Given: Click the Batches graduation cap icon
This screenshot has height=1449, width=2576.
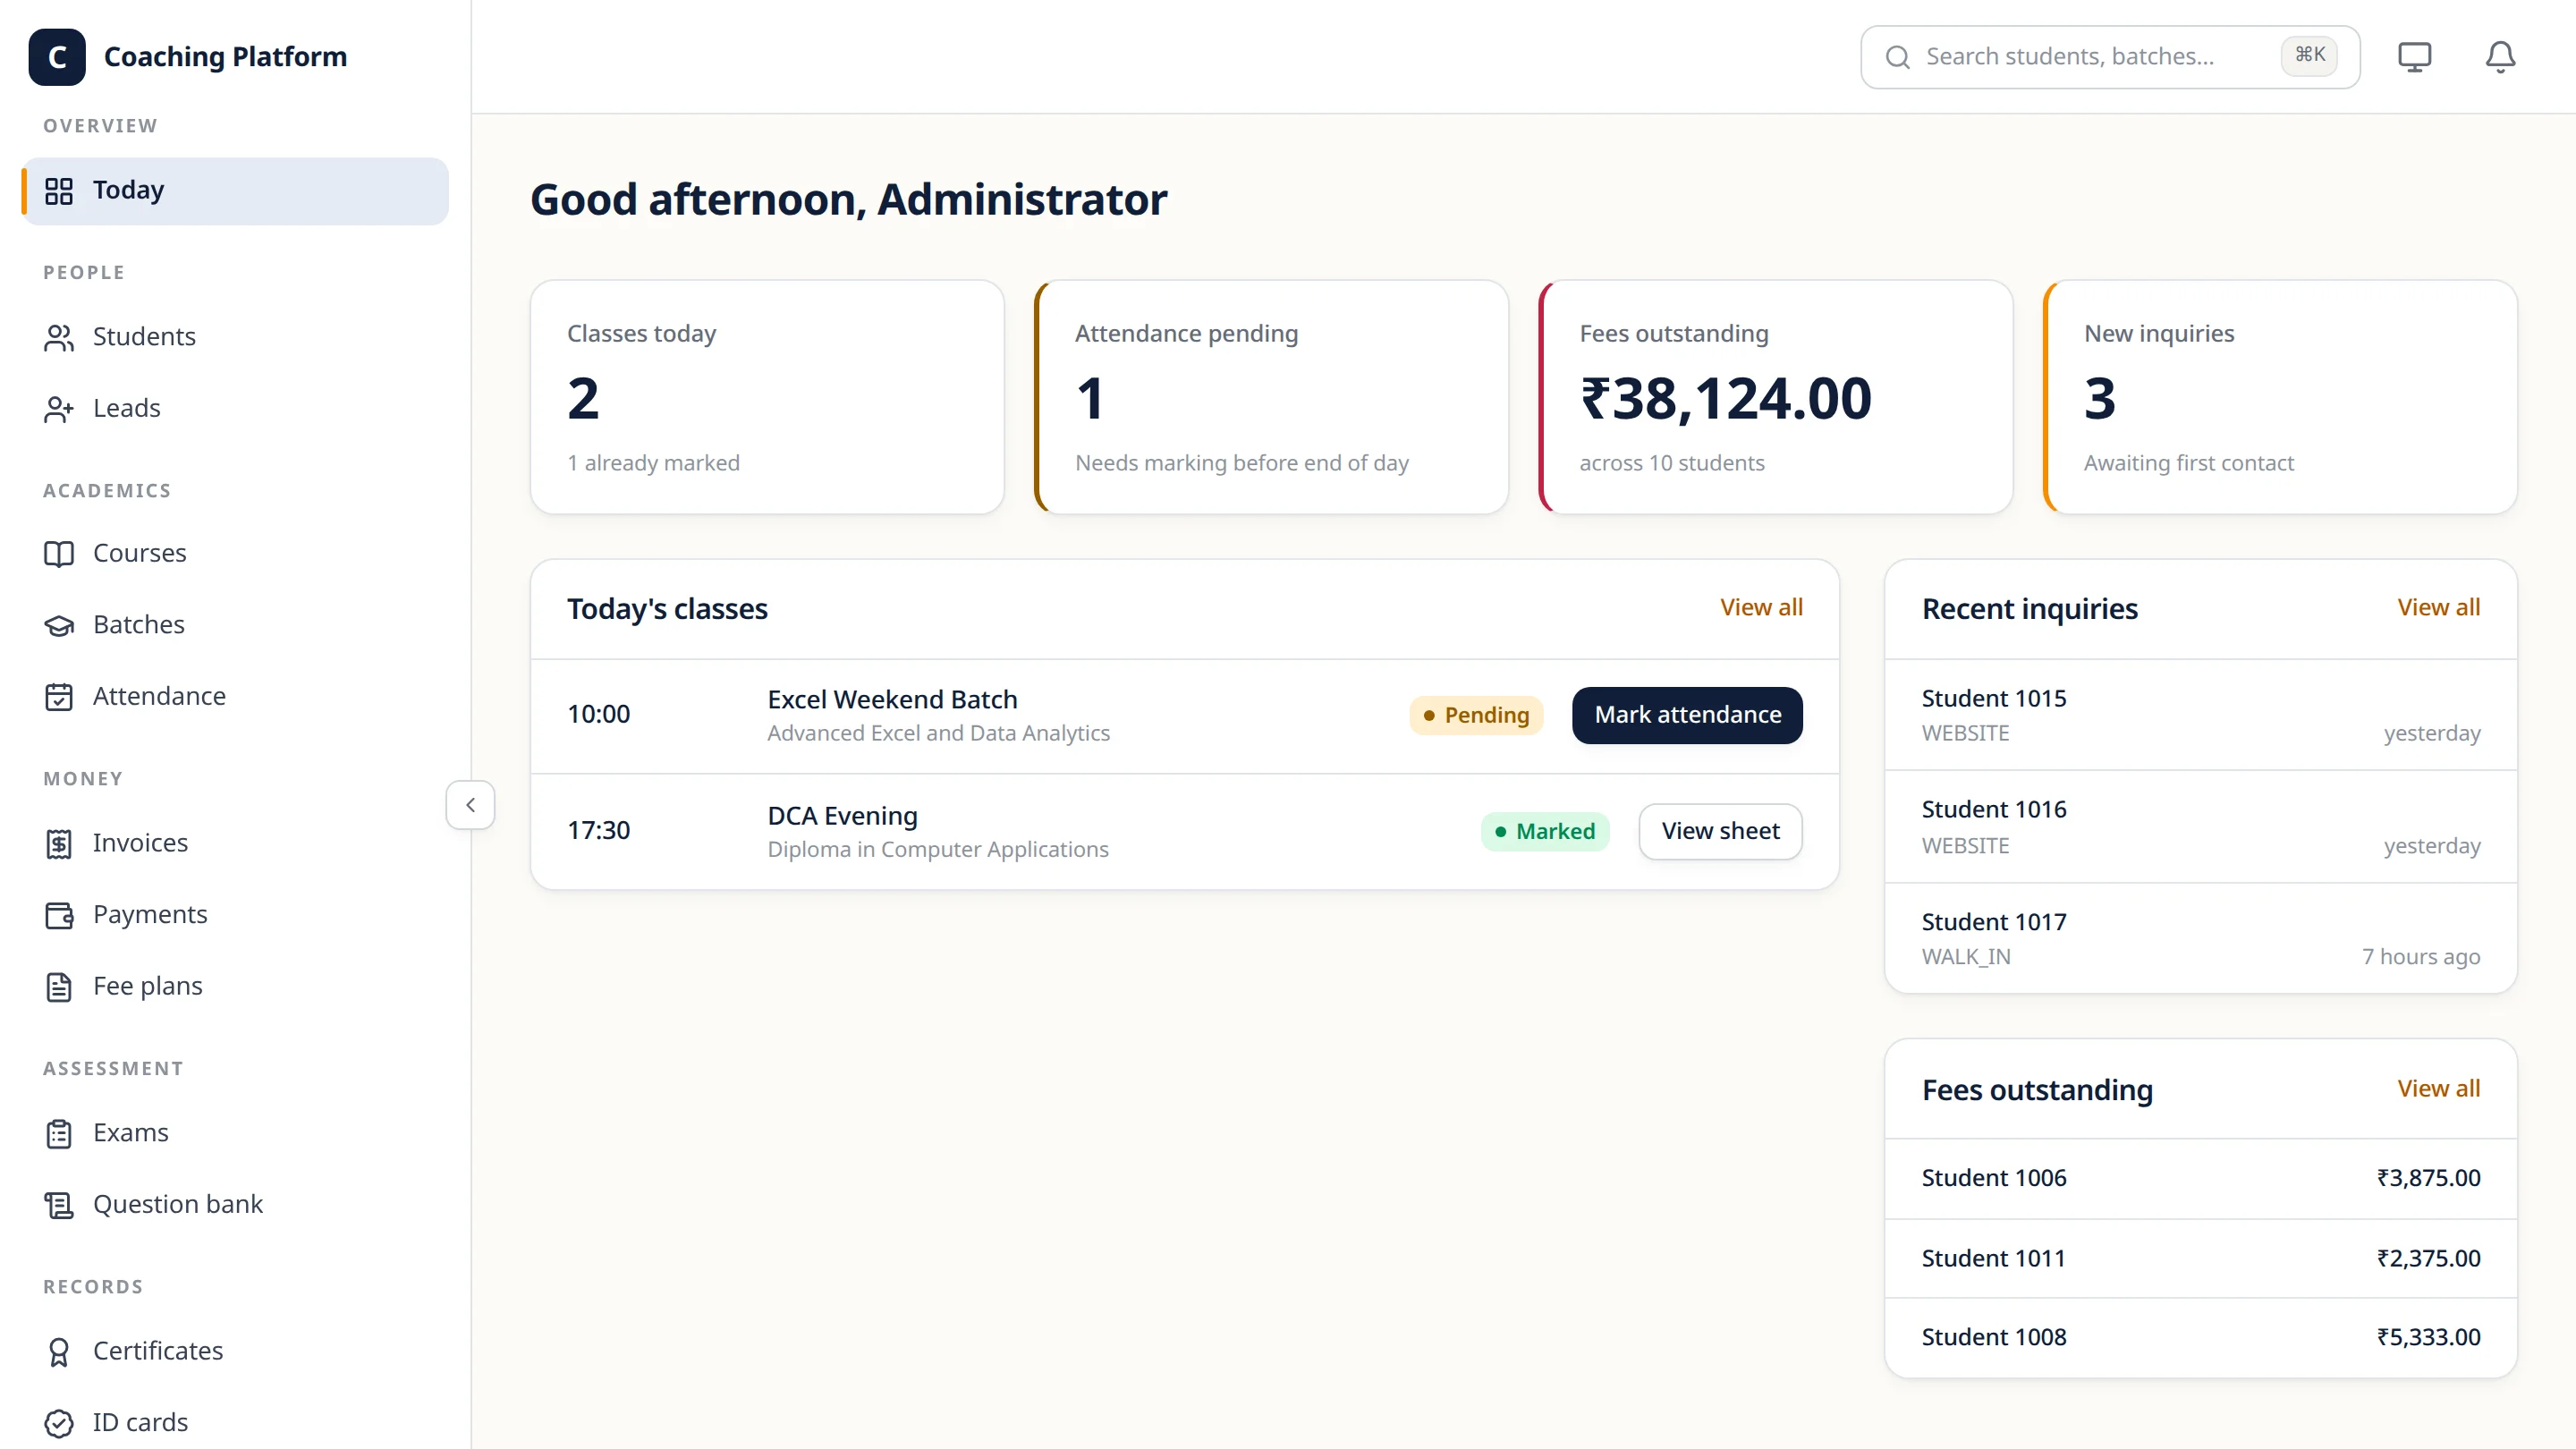Looking at the screenshot, I should (x=59, y=626).
